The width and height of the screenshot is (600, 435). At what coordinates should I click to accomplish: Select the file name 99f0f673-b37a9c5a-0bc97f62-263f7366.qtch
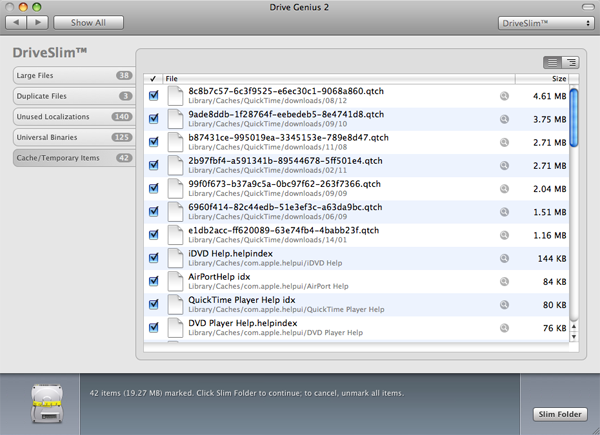[284, 184]
